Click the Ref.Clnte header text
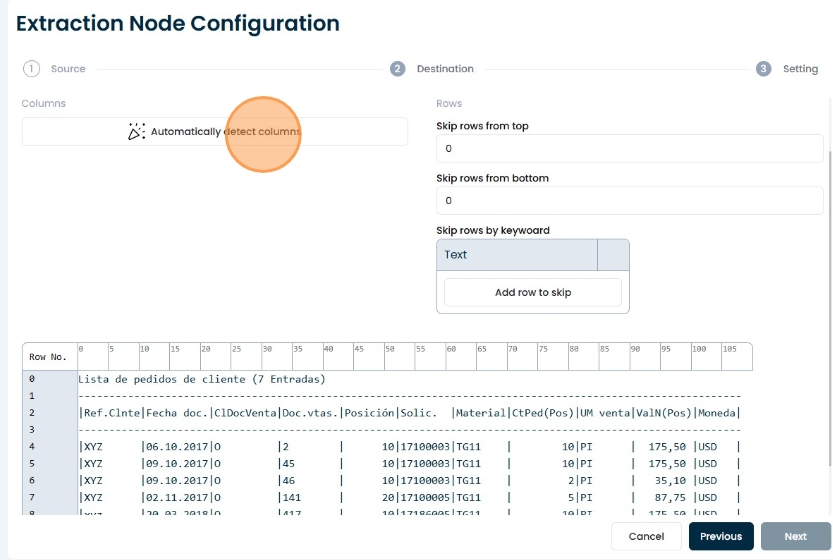This screenshot has height=560, width=833. click(x=112, y=413)
